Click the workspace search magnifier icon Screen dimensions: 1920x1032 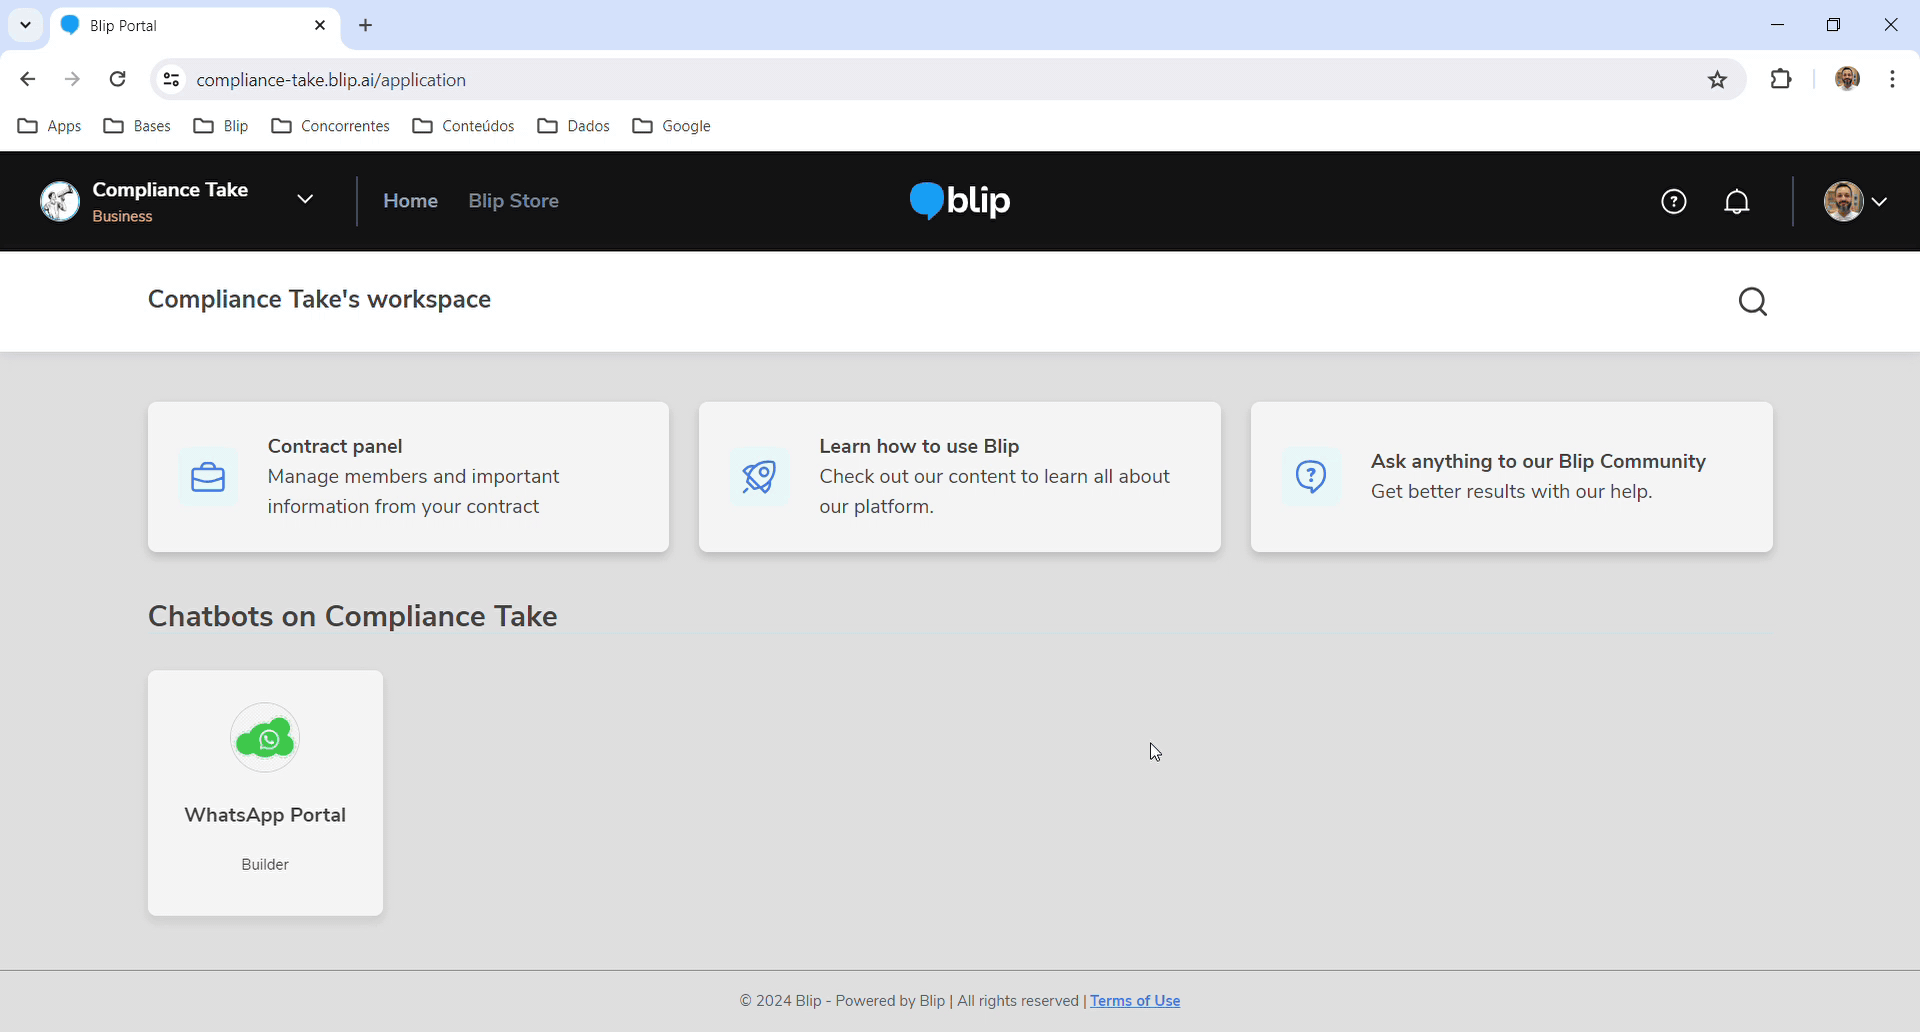[x=1753, y=302]
